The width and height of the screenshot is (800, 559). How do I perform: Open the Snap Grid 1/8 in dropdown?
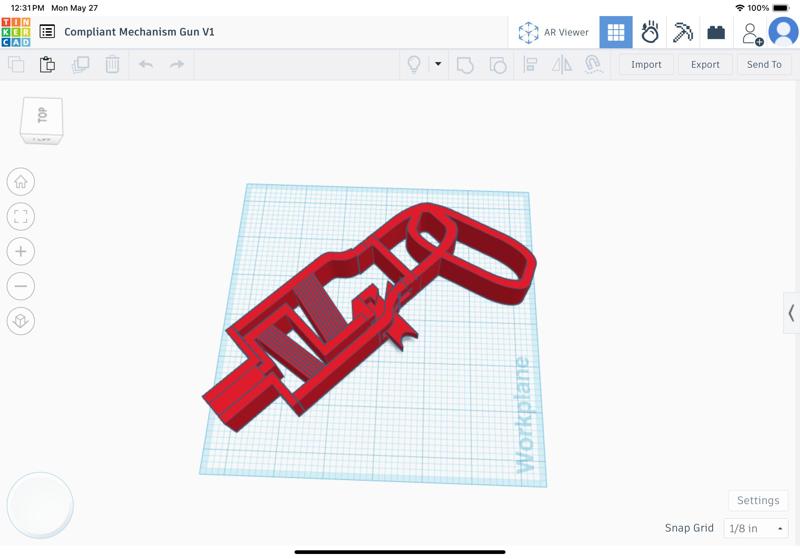coord(756,528)
